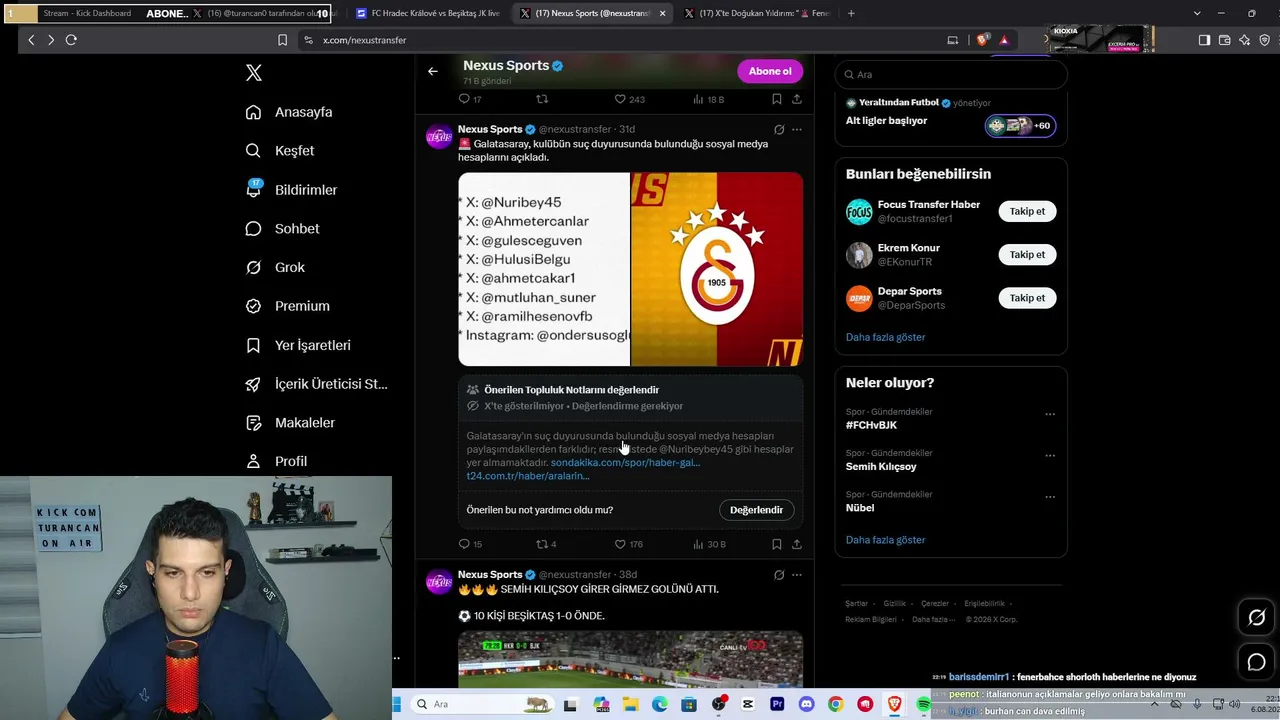Click Abone ol subscribe button
This screenshot has height=720, width=1280.
[x=770, y=71]
